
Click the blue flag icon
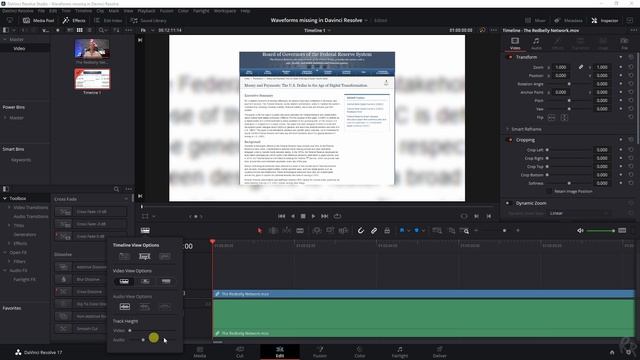coord(402,231)
